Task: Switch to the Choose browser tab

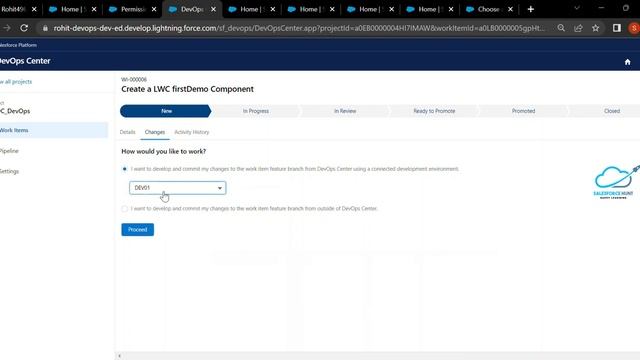Action: (x=488, y=9)
